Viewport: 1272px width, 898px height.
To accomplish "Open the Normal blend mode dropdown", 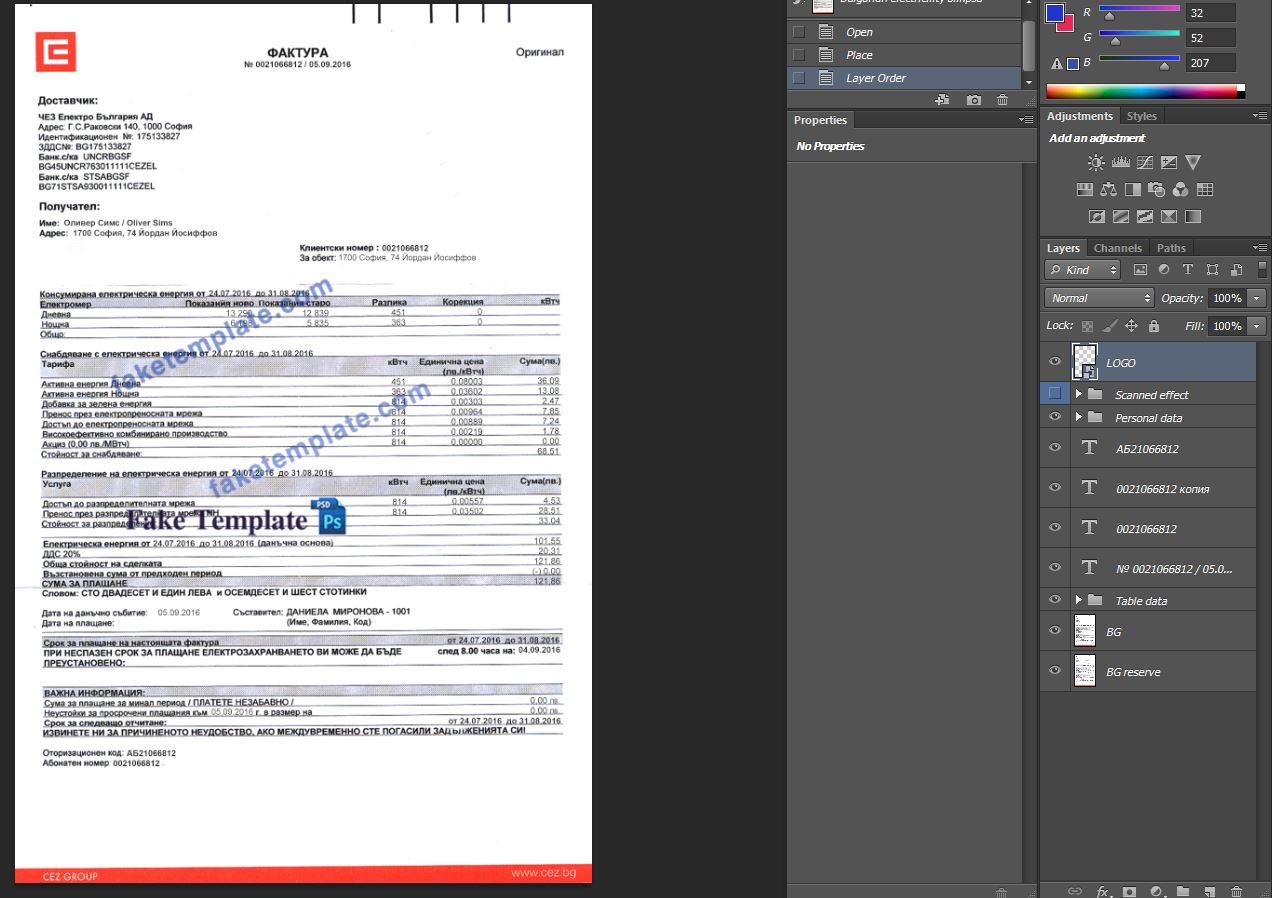I will pos(1099,298).
